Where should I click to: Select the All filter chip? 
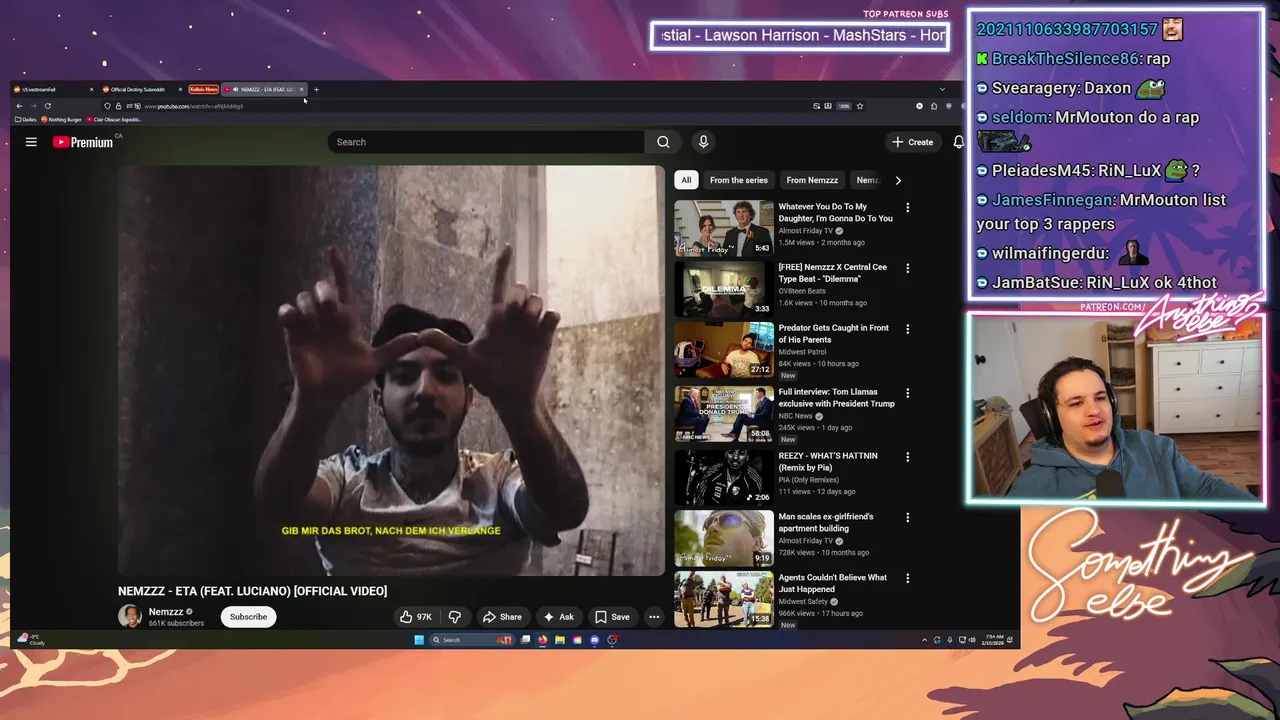coord(685,180)
